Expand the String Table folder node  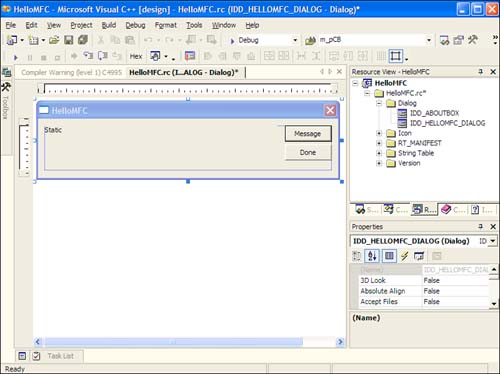379,153
